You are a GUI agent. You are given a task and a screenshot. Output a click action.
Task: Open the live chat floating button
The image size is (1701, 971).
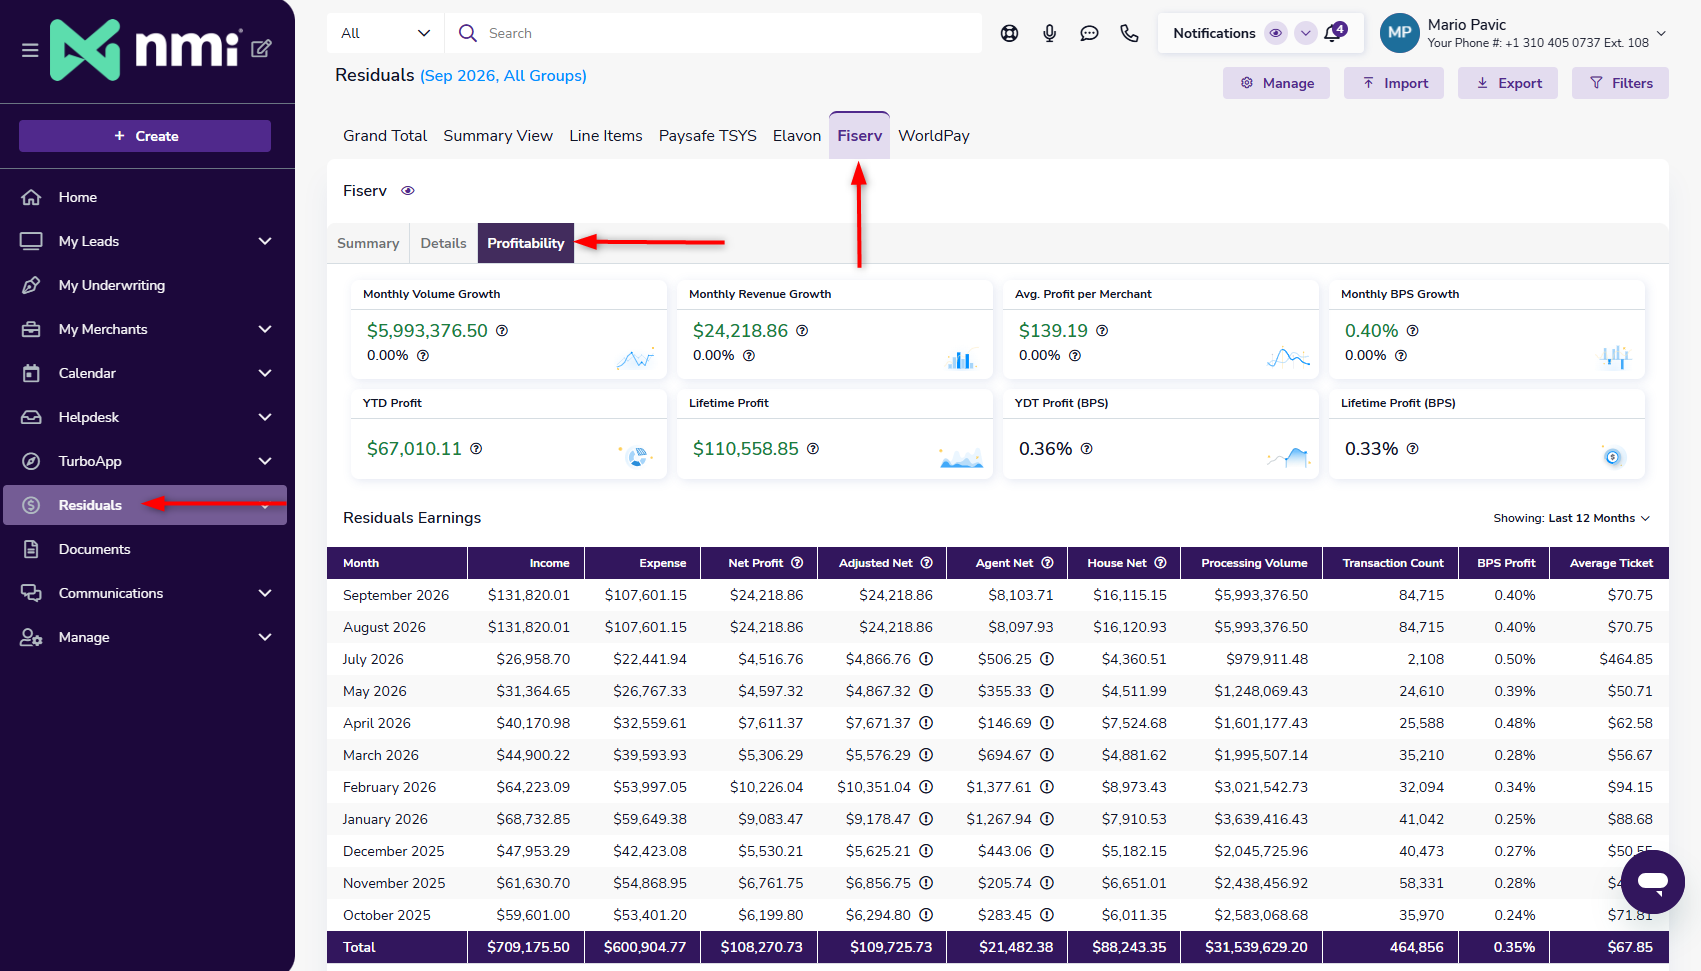(1653, 882)
